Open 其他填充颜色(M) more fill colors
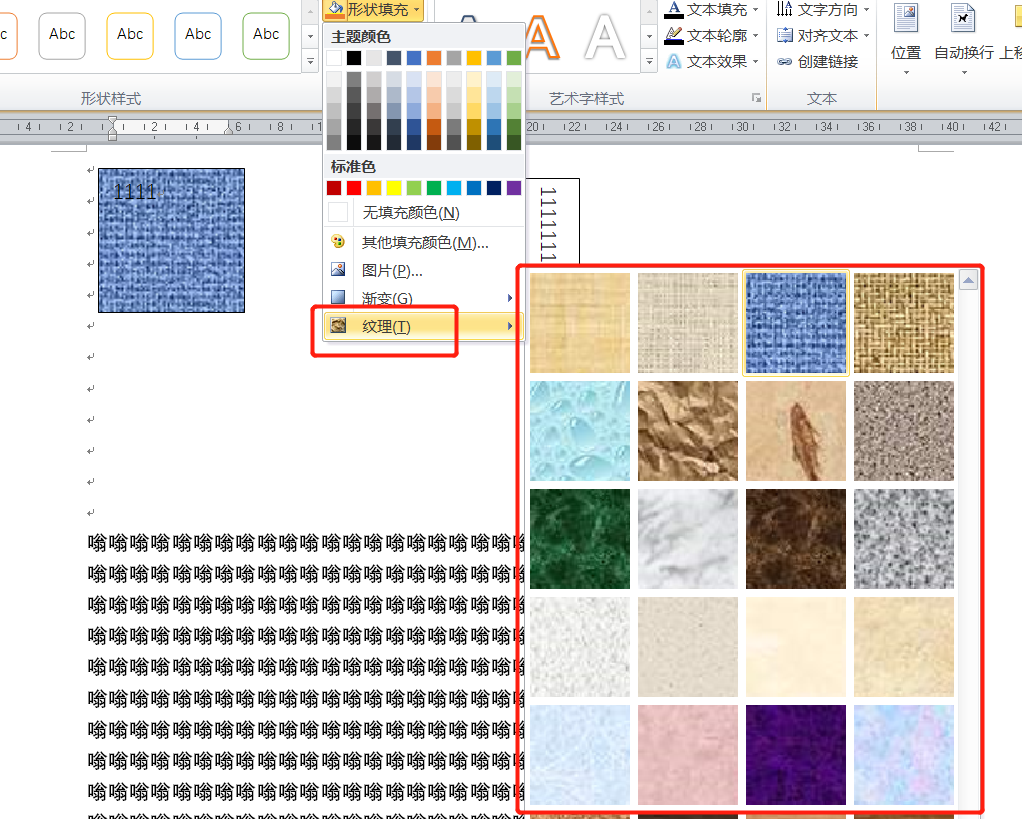Viewport: 1022px width, 819px height. 424,243
